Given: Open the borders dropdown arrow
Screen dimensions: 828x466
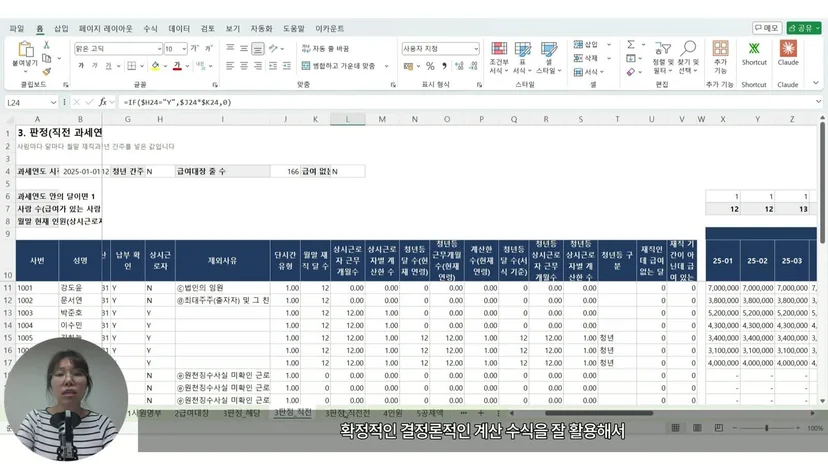Looking at the screenshot, I should click(x=142, y=66).
